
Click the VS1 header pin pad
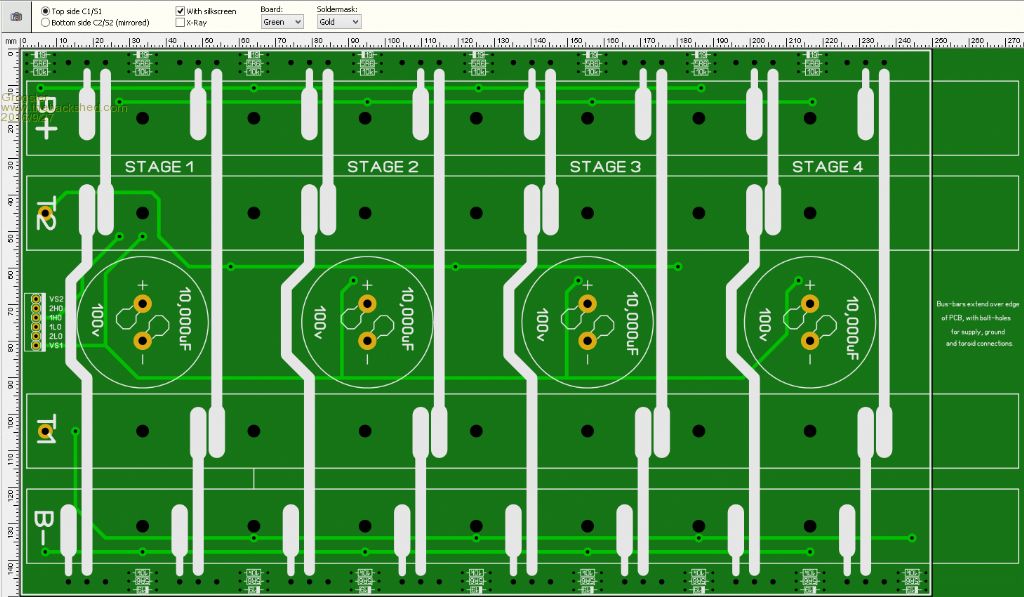point(36,345)
